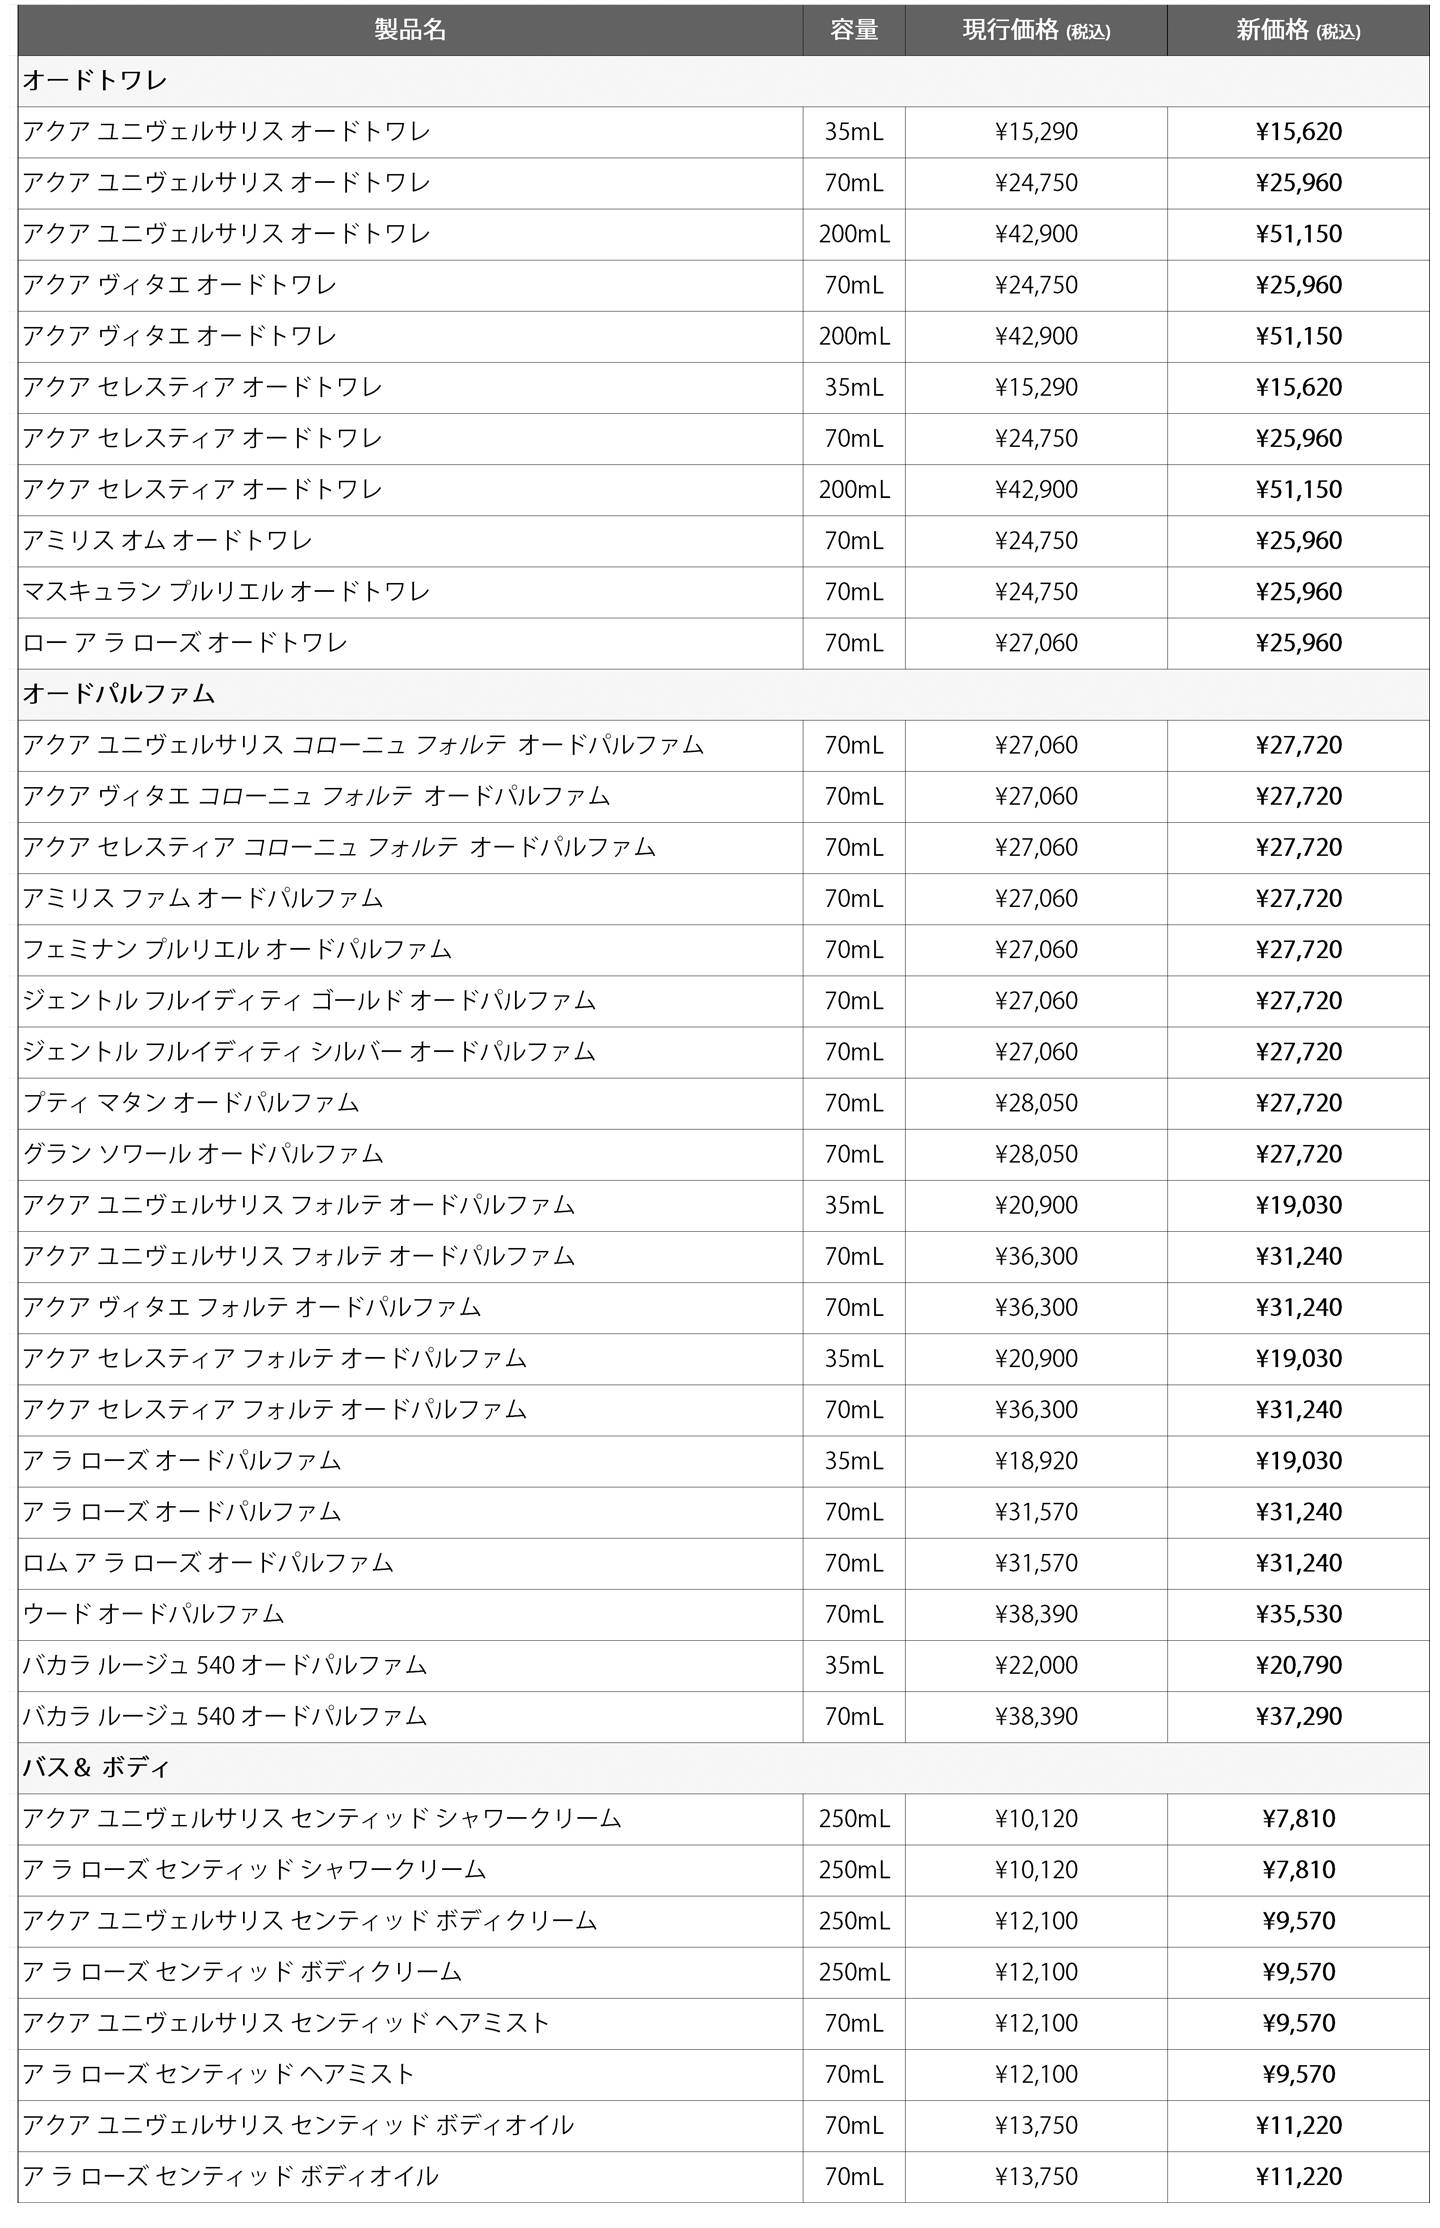Click マスキュラン プルリエル オードトワレ row name
This screenshot has height=2228, width=1440.
[x=226, y=592]
